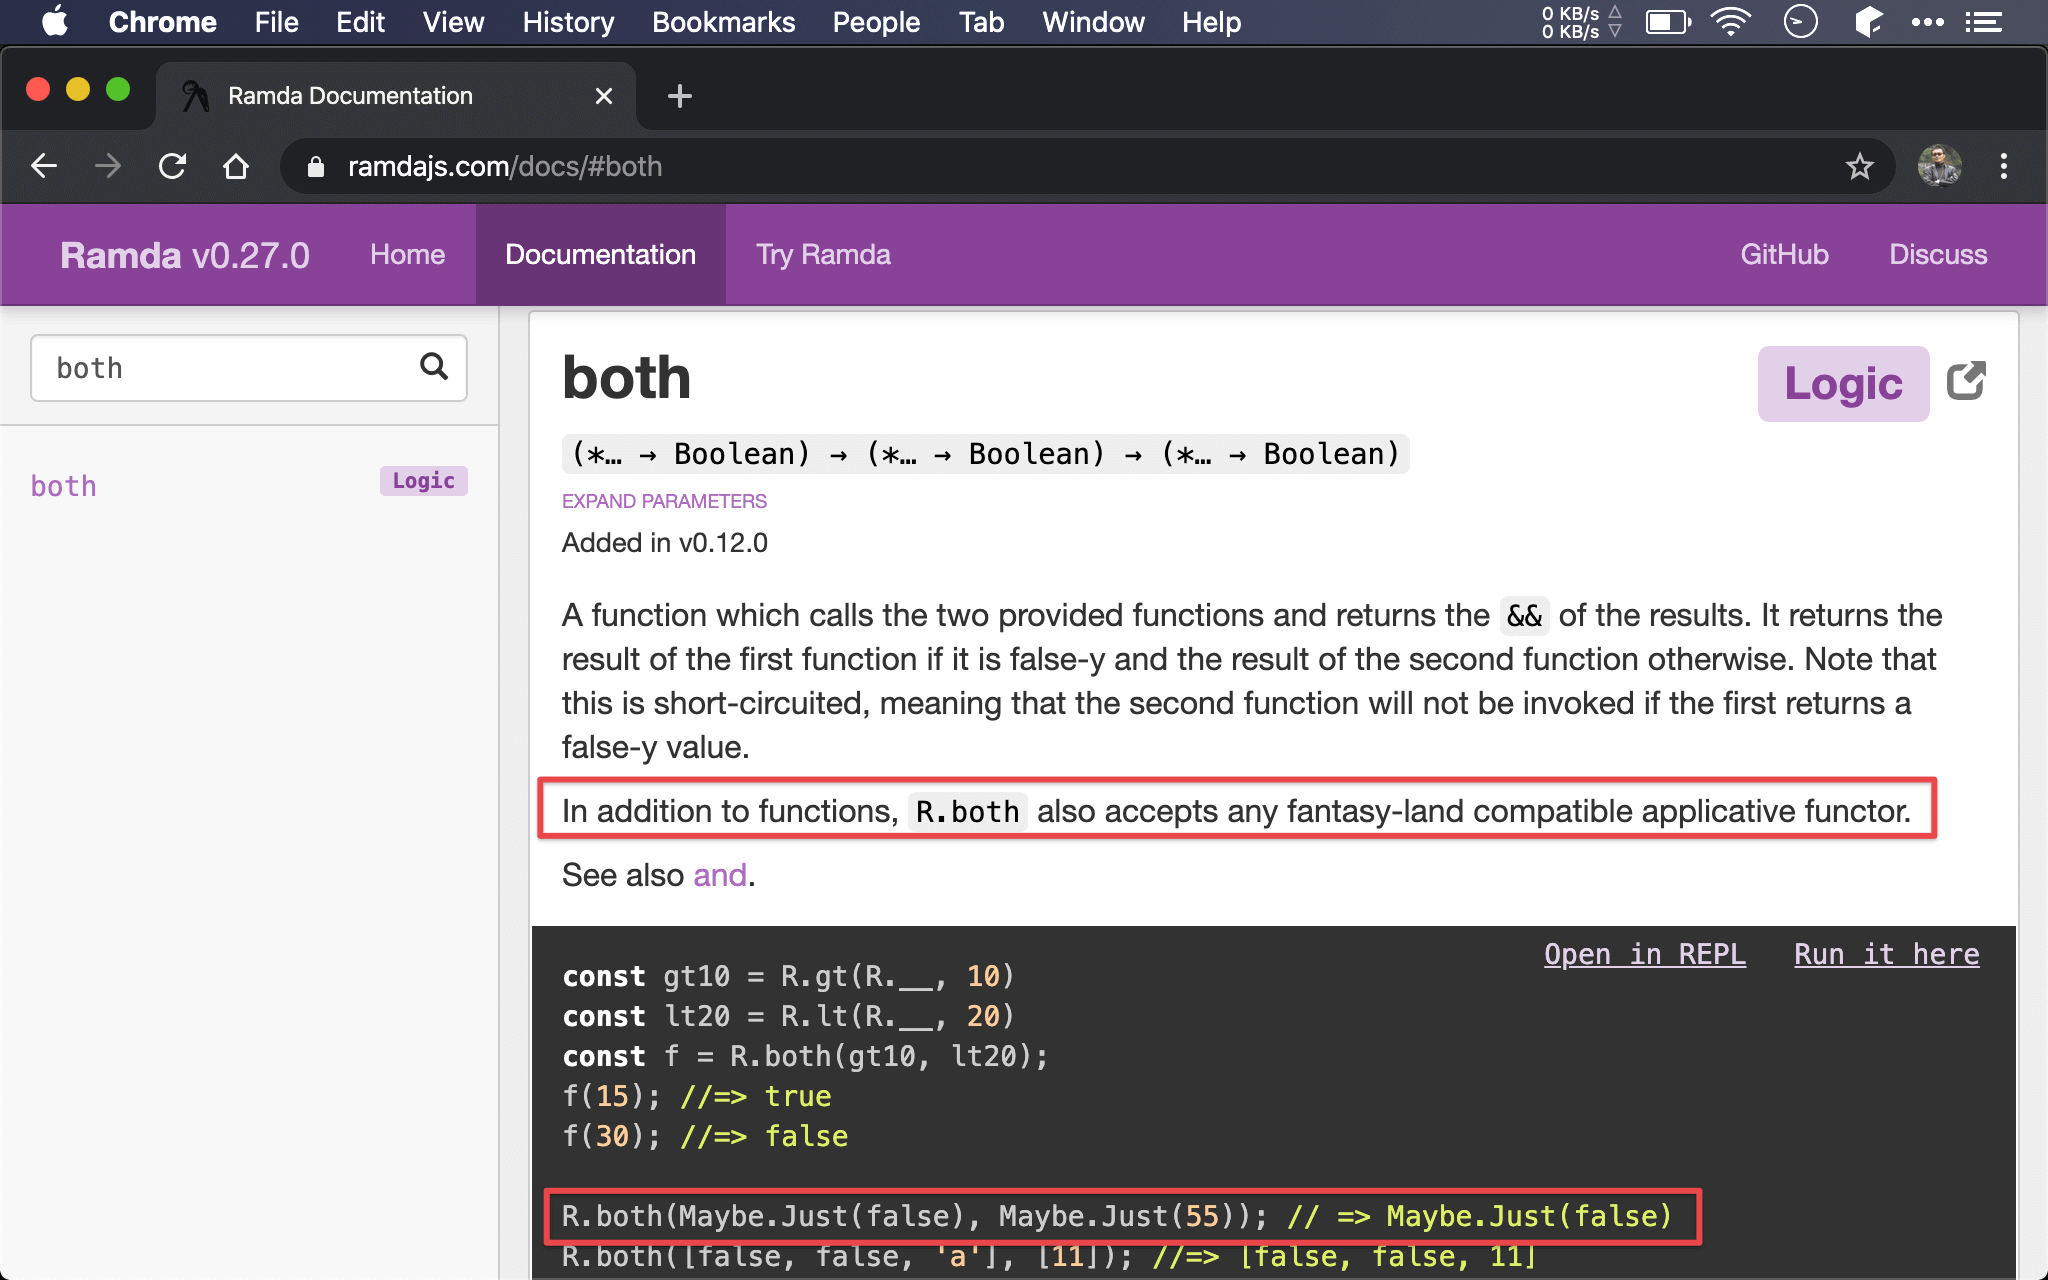Follow the 'and' see-also link
Image resolution: width=2048 pixels, height=1280 pixels.
coord(720,875)
